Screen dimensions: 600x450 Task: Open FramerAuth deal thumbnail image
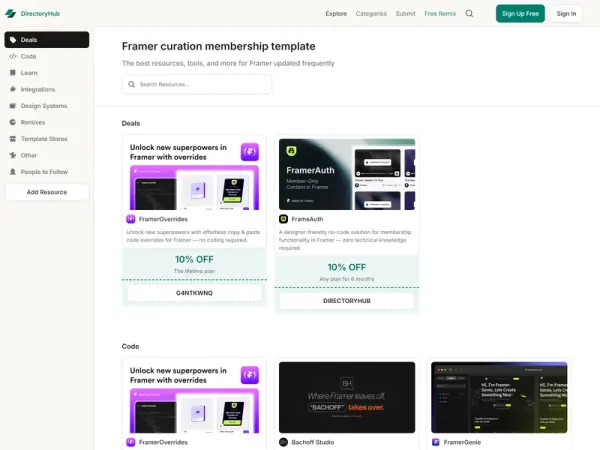[x=347, y=174]
